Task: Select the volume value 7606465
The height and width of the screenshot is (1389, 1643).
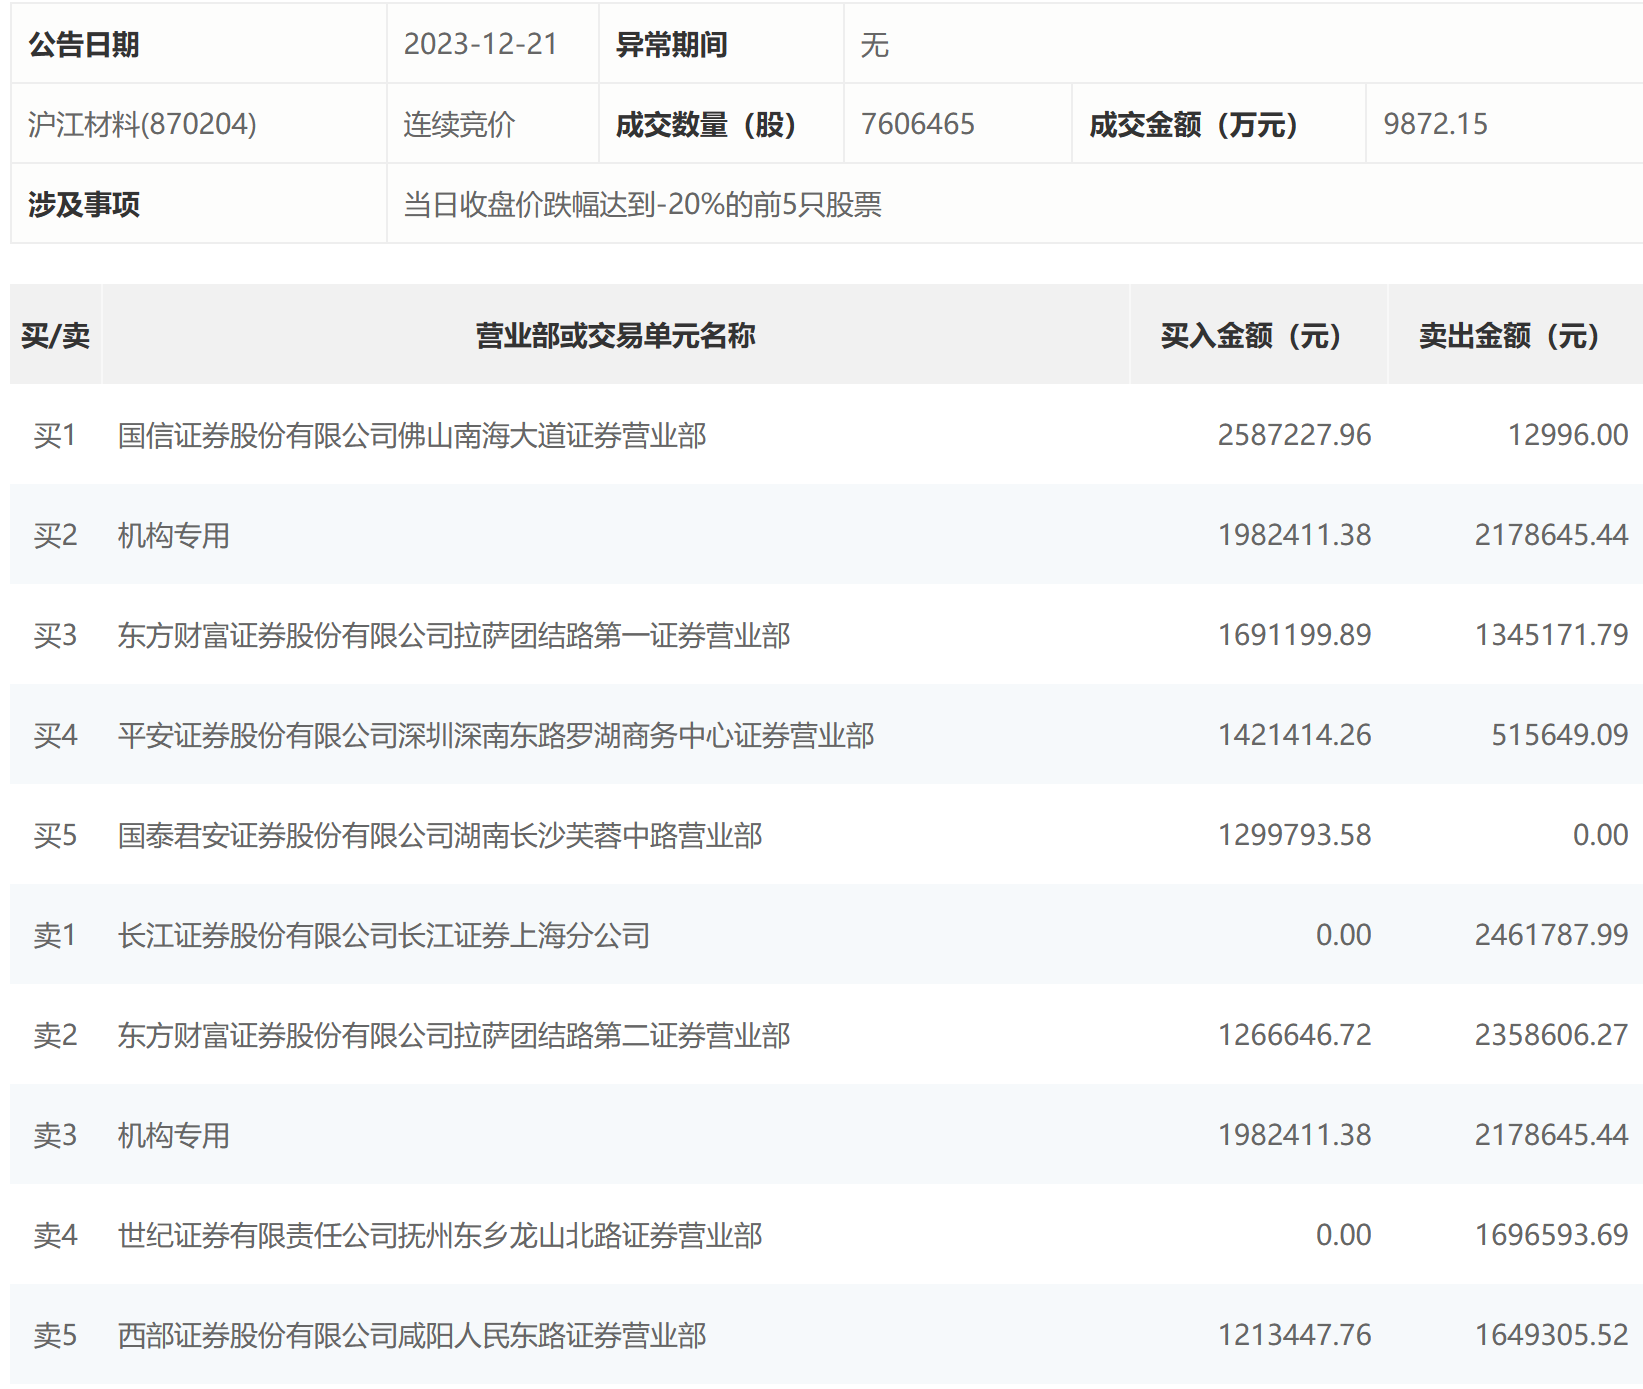Action: (x=918, y=124)
